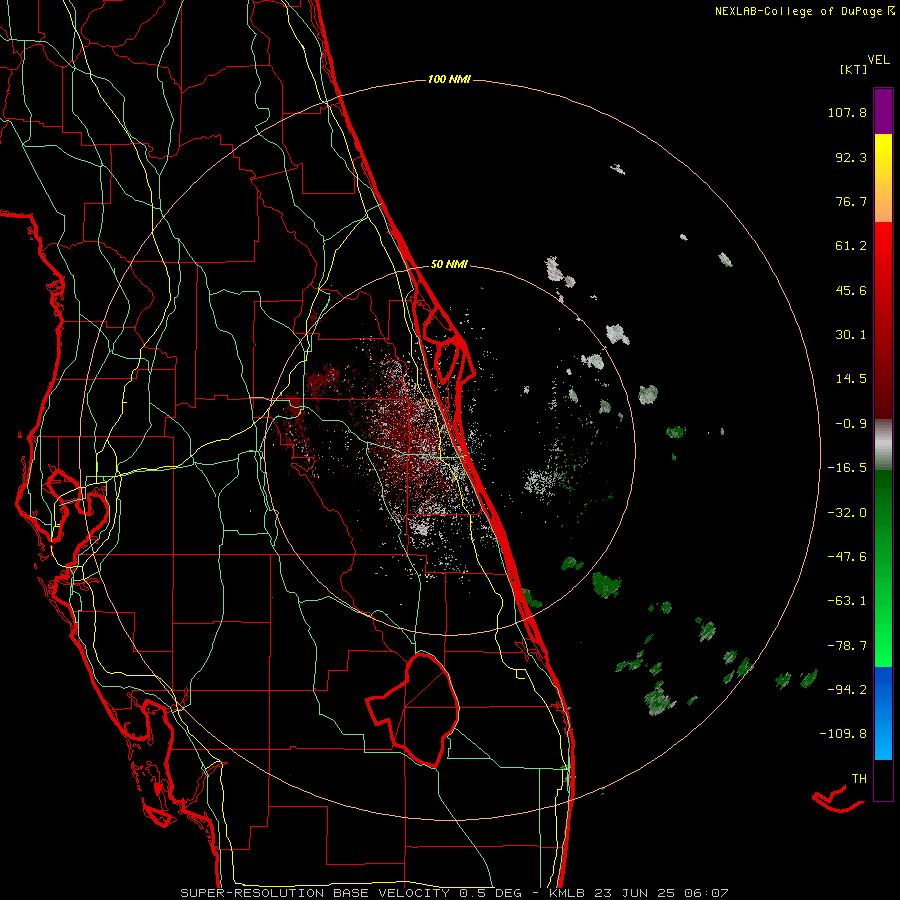
Task: Pick the gray segment of the color bar
Action: 883,442
